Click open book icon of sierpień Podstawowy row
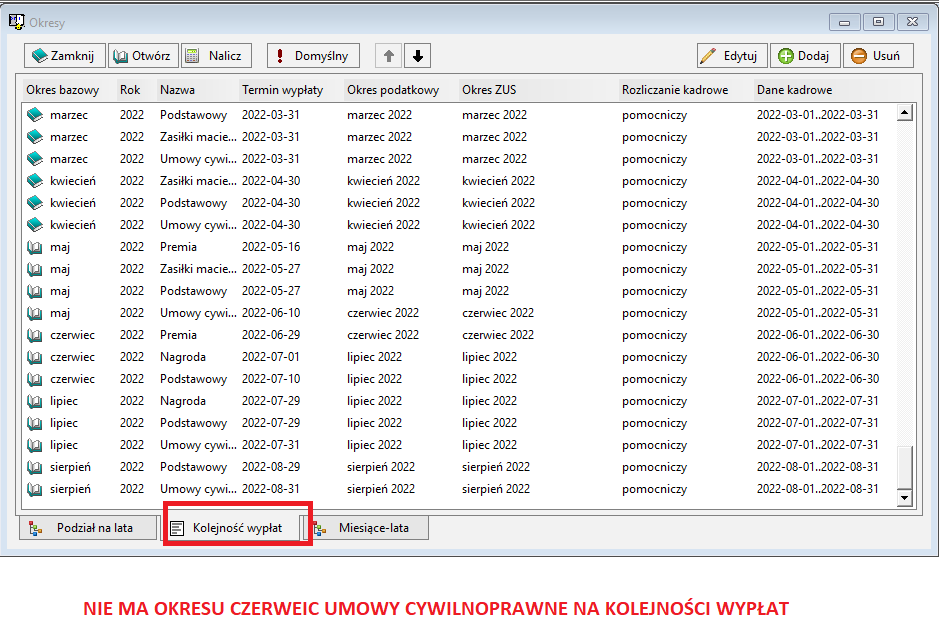The height and width of the screenshot is (635, 939). coord(35,467)
